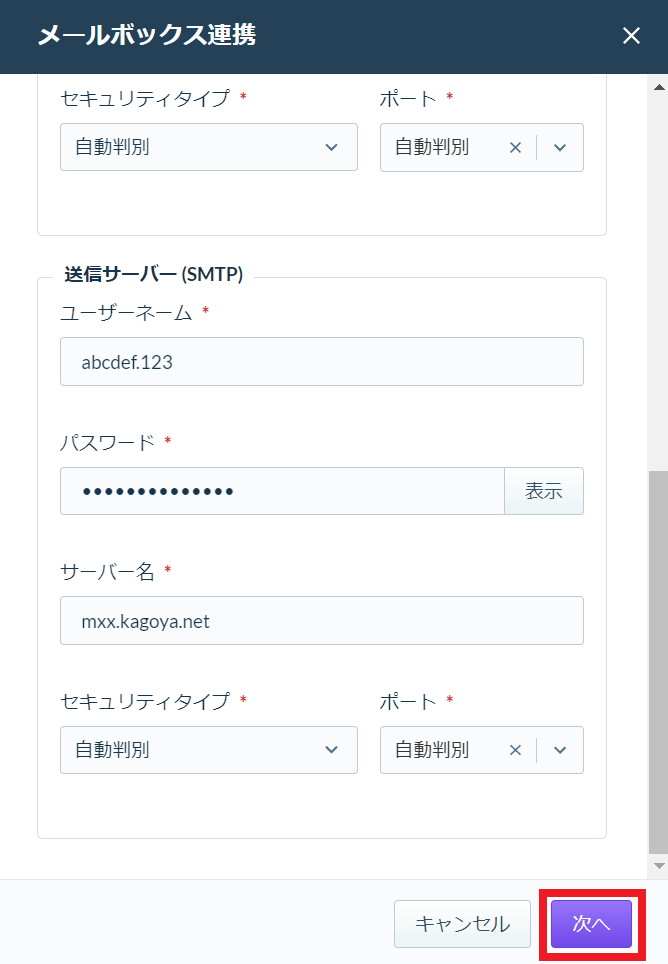Open the upper セキュリティタイプ dropdown

pos(209,147)
